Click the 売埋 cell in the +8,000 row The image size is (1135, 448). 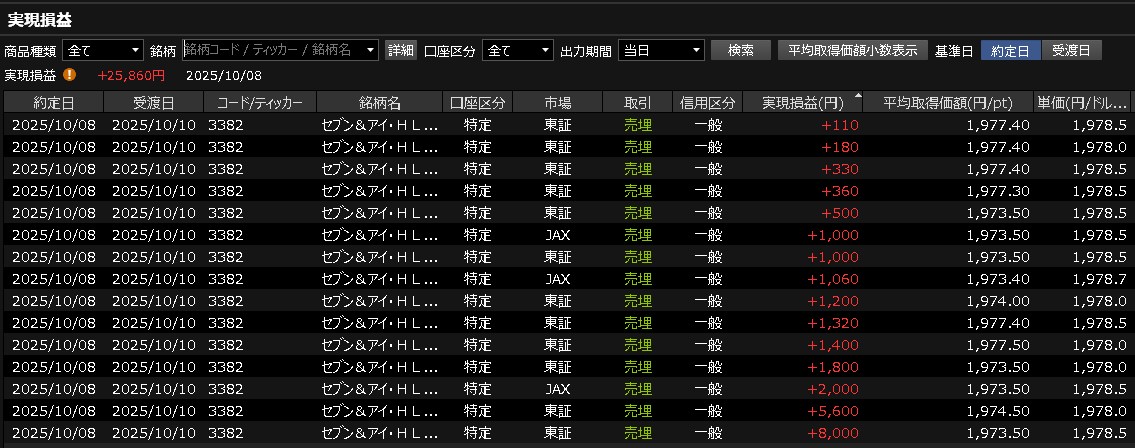click(x=638, y=433)
